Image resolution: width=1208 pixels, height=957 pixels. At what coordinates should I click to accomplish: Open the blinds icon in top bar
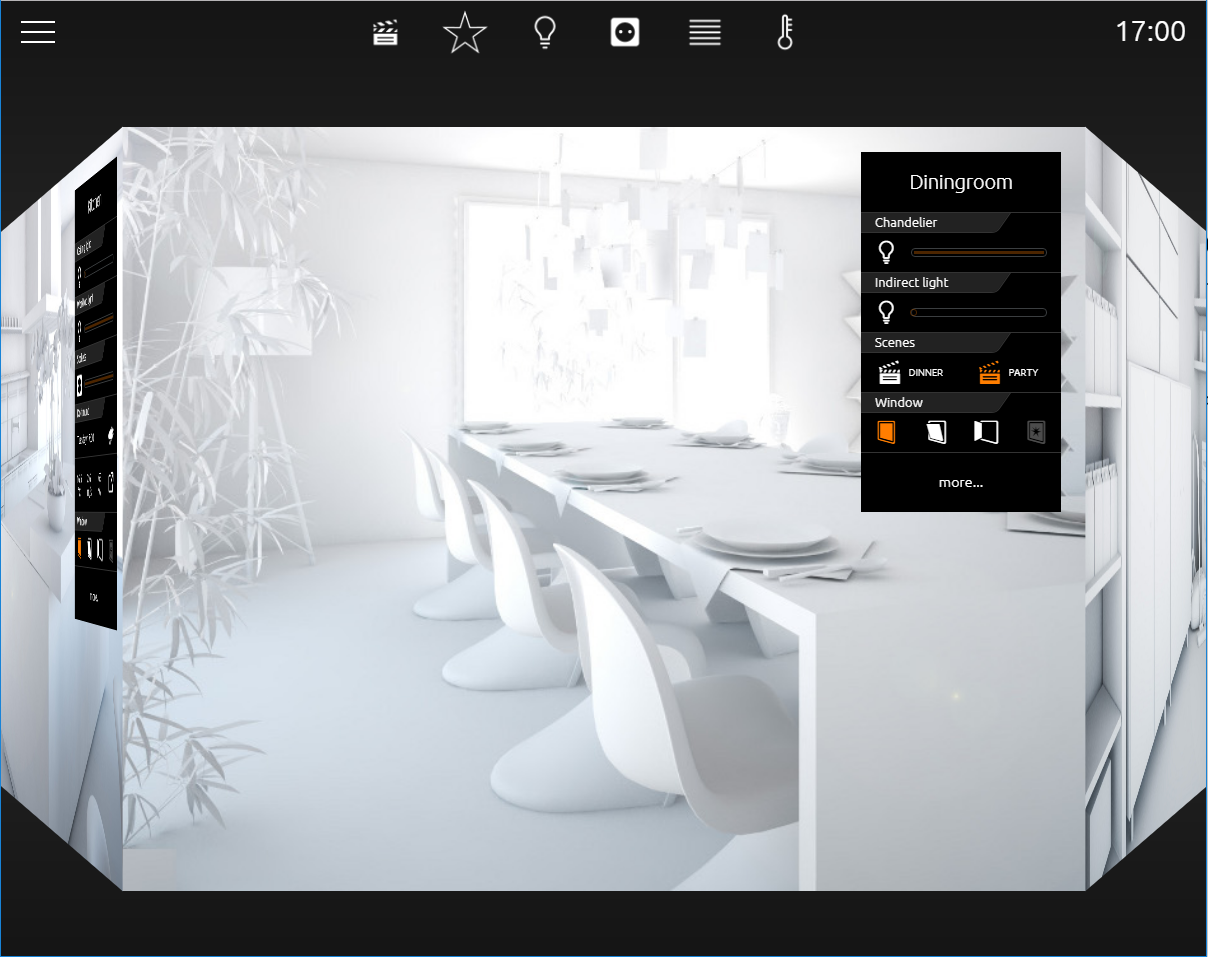(705, 33)
